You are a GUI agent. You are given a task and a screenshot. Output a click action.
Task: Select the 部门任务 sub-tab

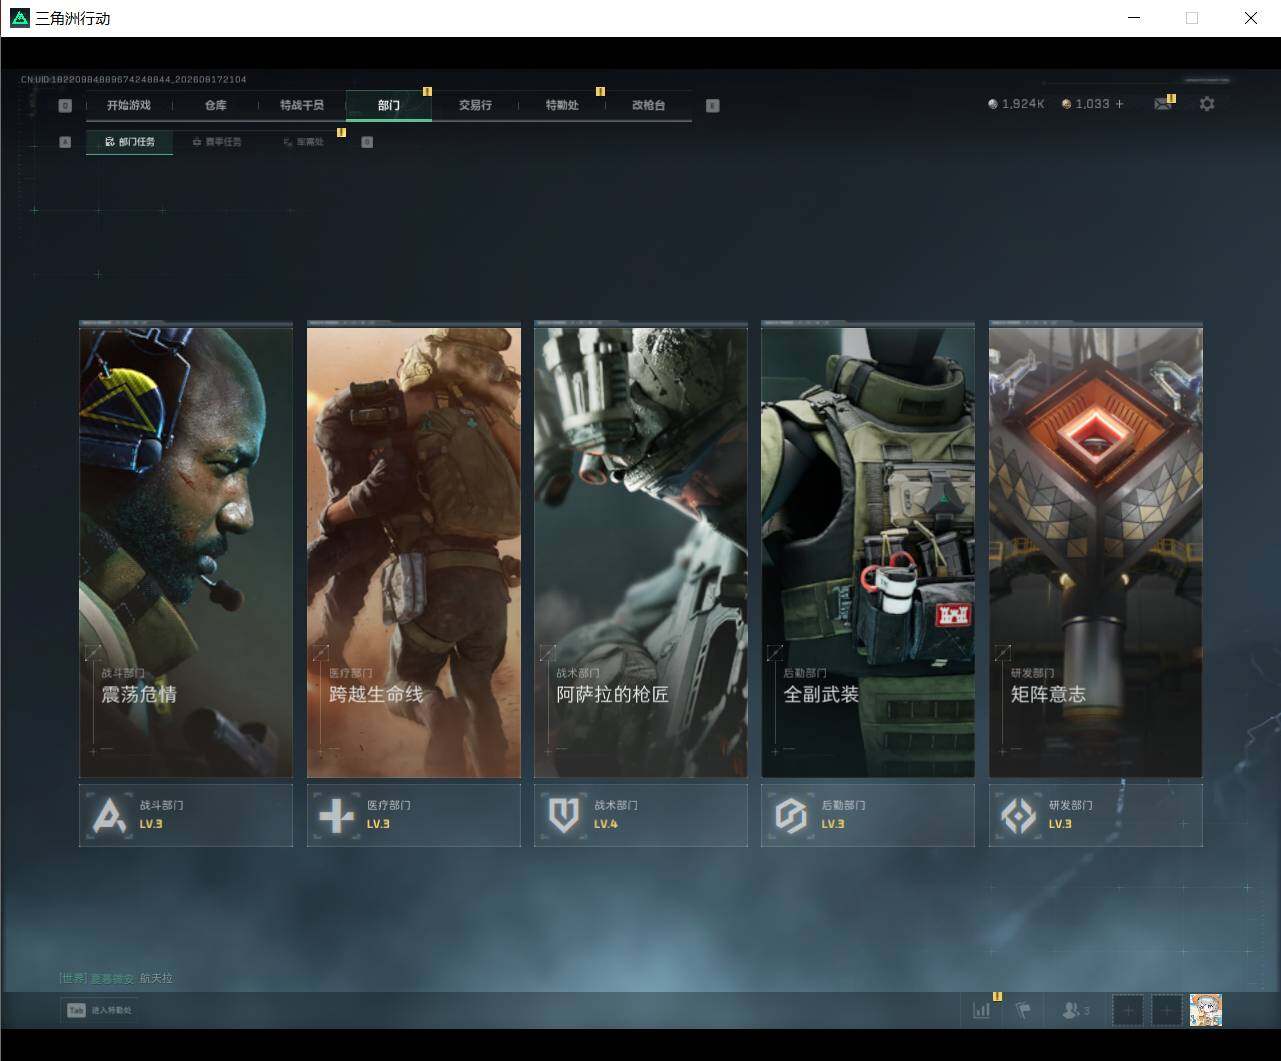130,142
